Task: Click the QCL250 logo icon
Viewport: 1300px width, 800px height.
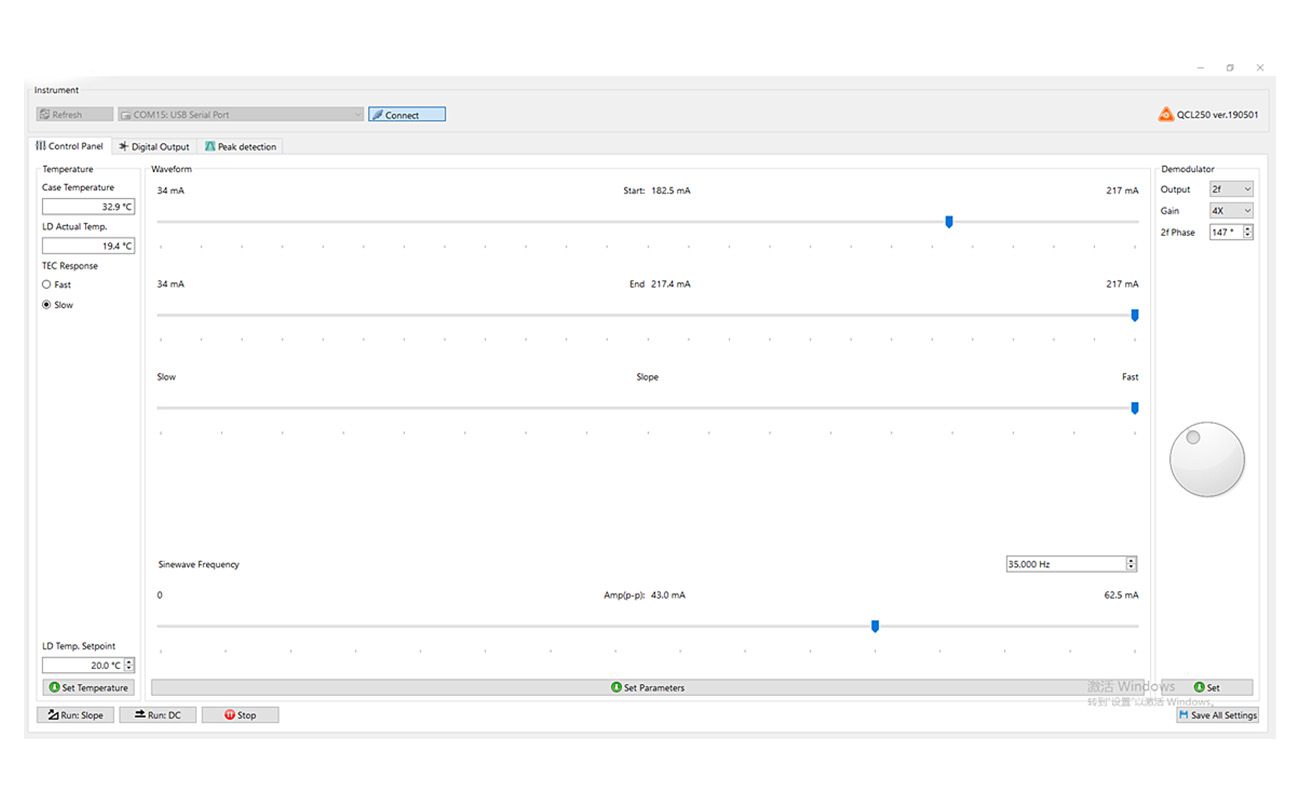Action: tap(1166, 115)
